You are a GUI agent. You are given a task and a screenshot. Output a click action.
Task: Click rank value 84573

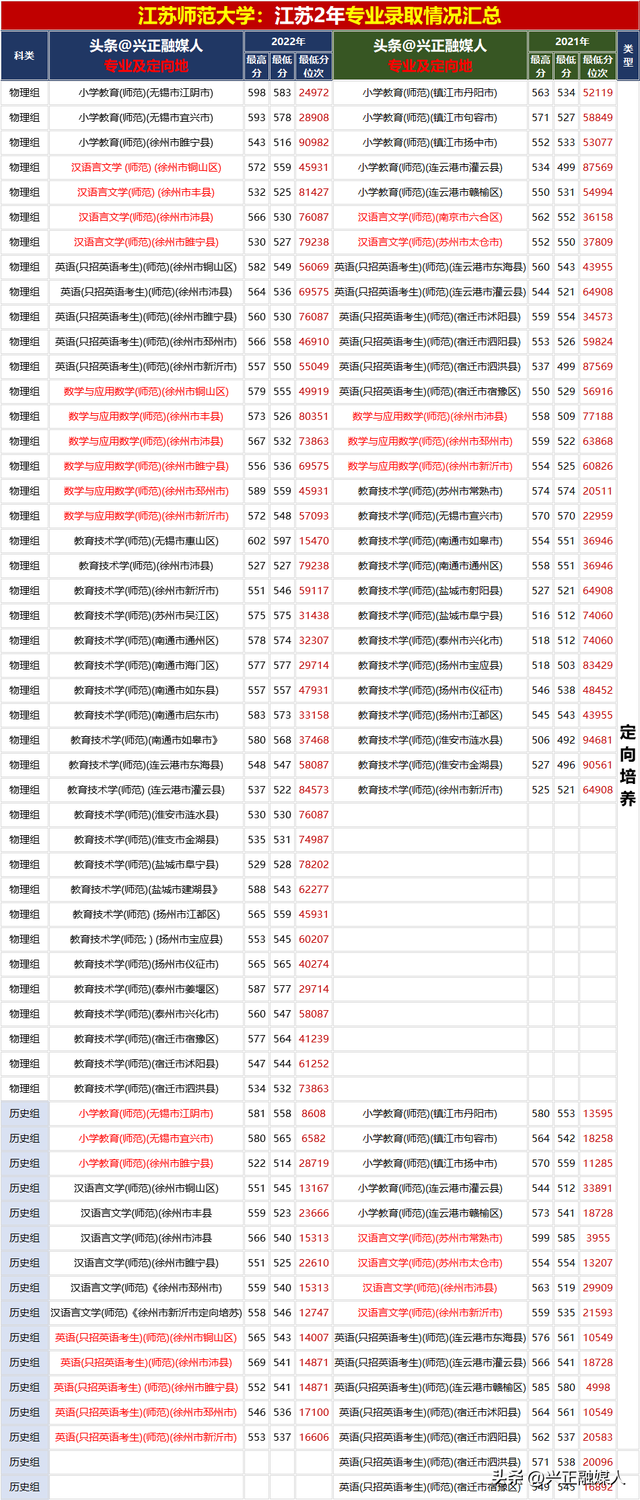(x=314, y=790)
